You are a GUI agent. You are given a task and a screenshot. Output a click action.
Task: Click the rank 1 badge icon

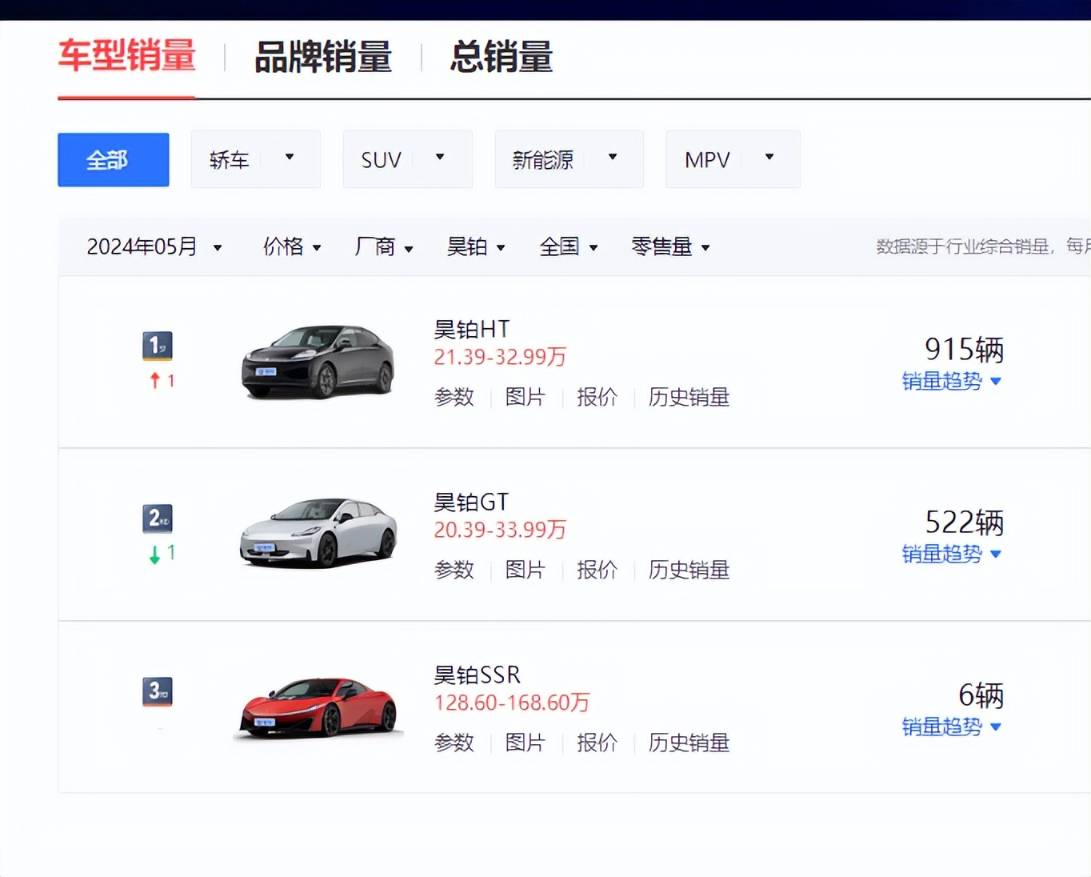[x=157, y=346]
